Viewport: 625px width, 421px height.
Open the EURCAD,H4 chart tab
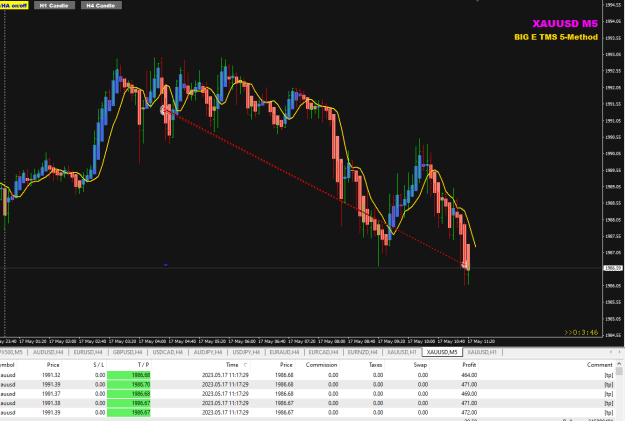[x=323, y=352]
